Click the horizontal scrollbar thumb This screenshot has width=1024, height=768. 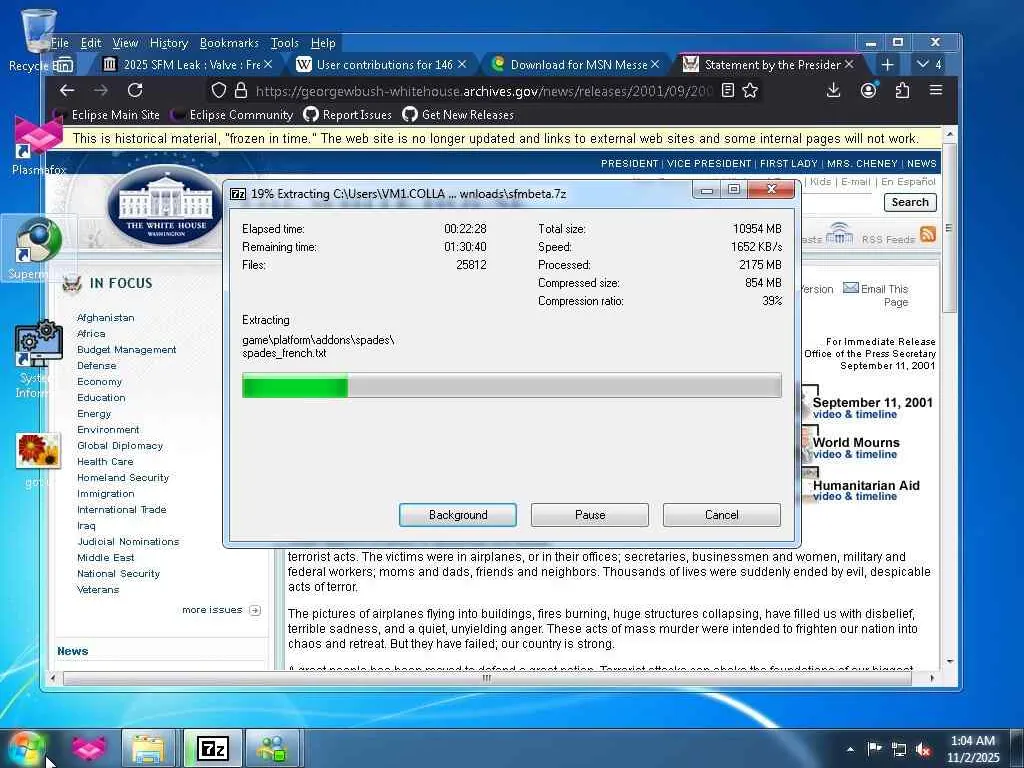pos(487,678)
